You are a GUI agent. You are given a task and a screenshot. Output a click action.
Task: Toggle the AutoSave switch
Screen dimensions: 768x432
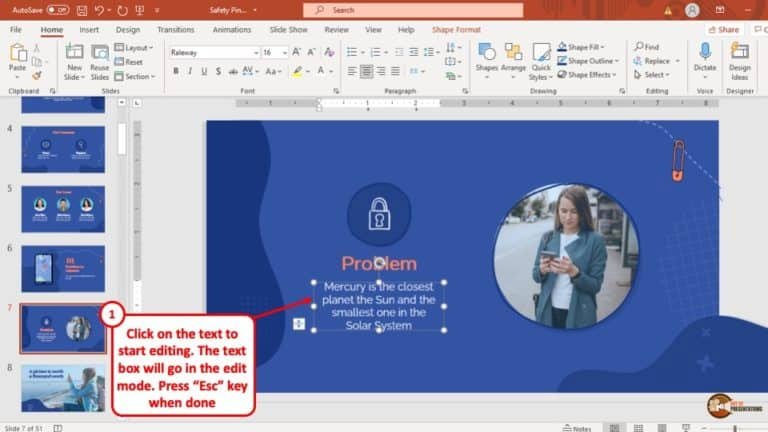(x=57, y=10)
